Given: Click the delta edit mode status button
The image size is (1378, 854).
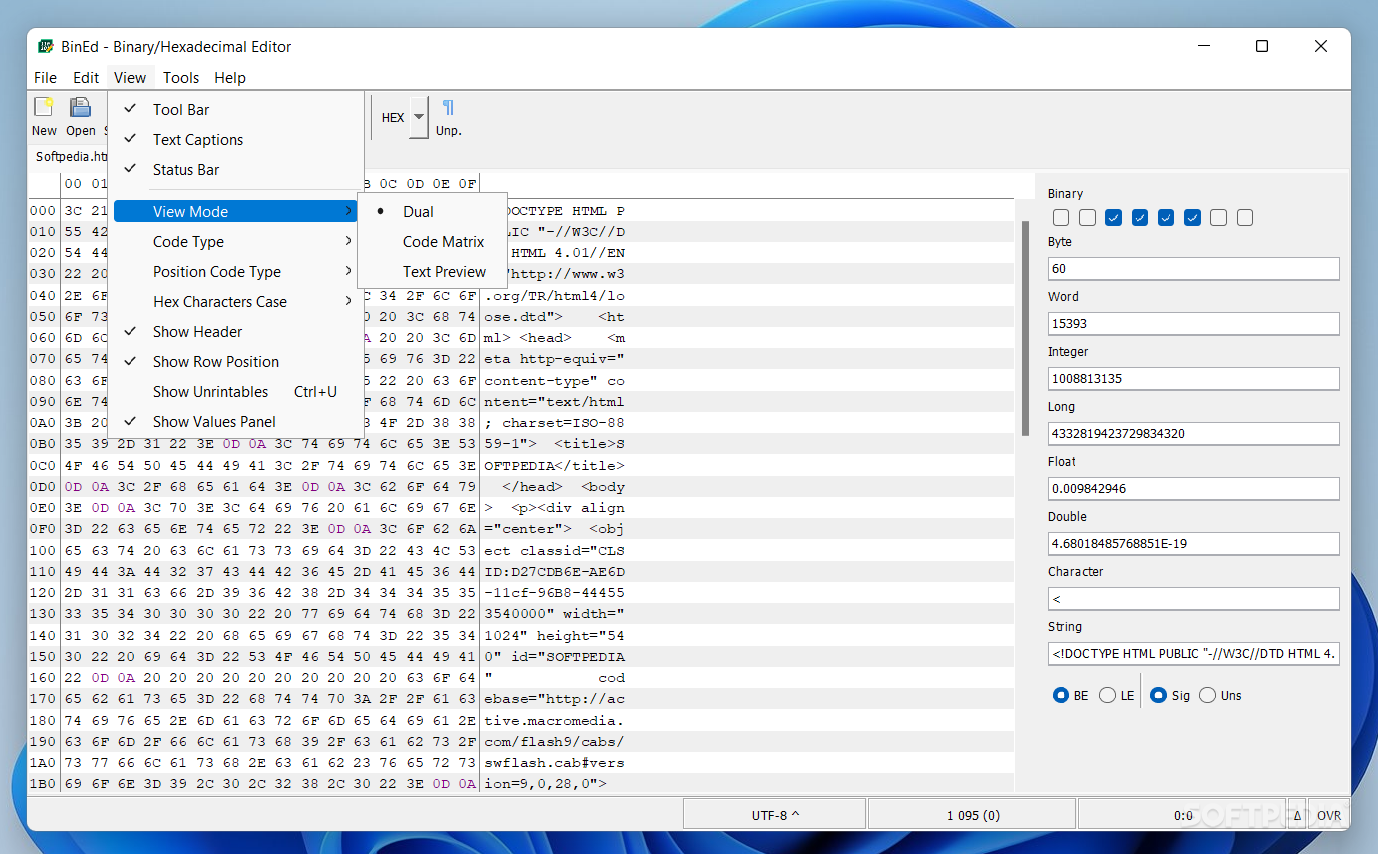Looking at the screenshot, I should click(x=1297, y=815).
